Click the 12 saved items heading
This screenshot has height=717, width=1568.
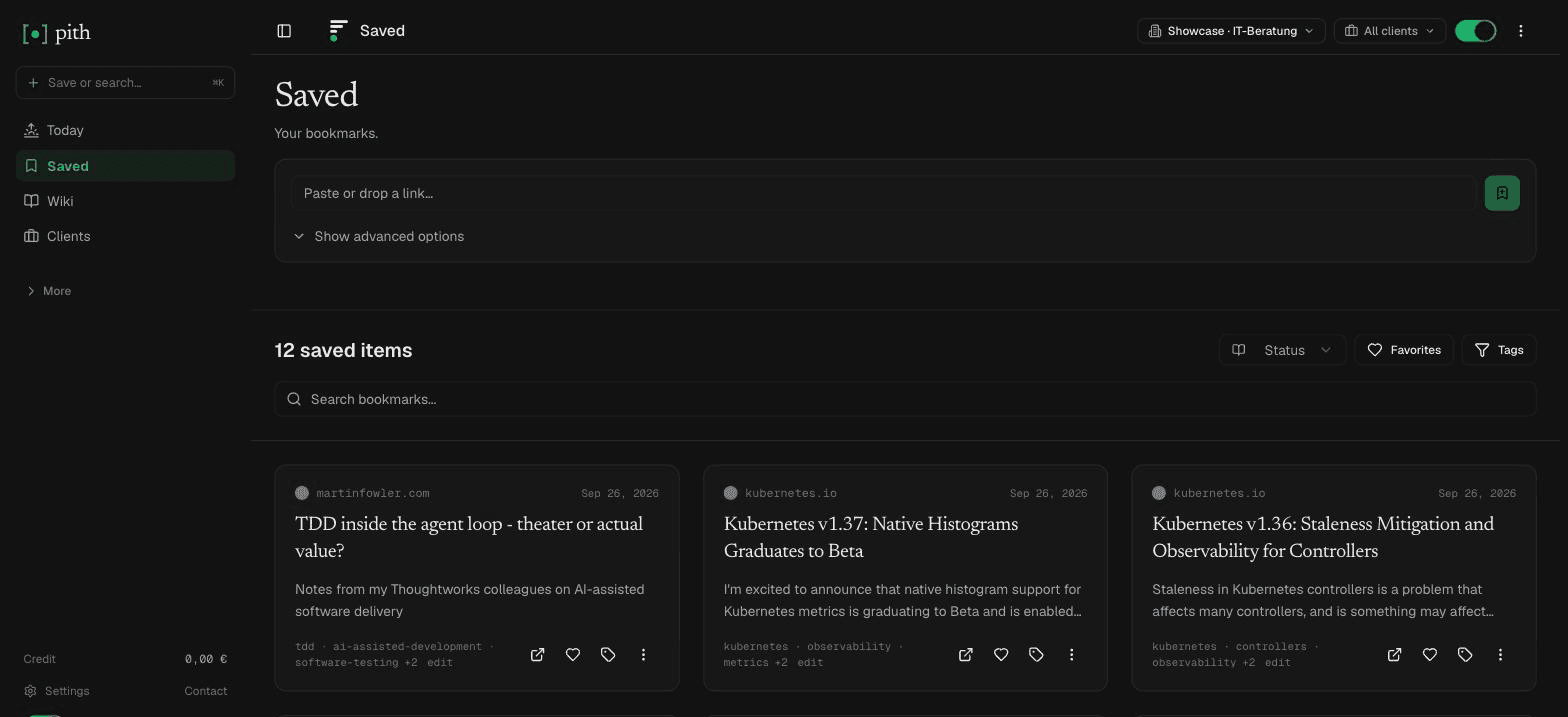pos(343,350)
